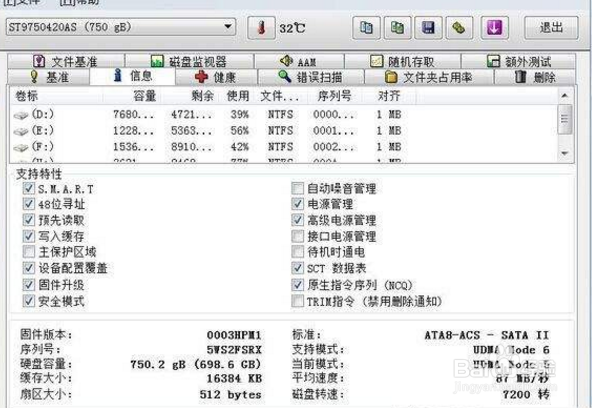Toggle the S.M.A.R.T checkbox
This screenshot has width=592, height=408.
point(29,188)
